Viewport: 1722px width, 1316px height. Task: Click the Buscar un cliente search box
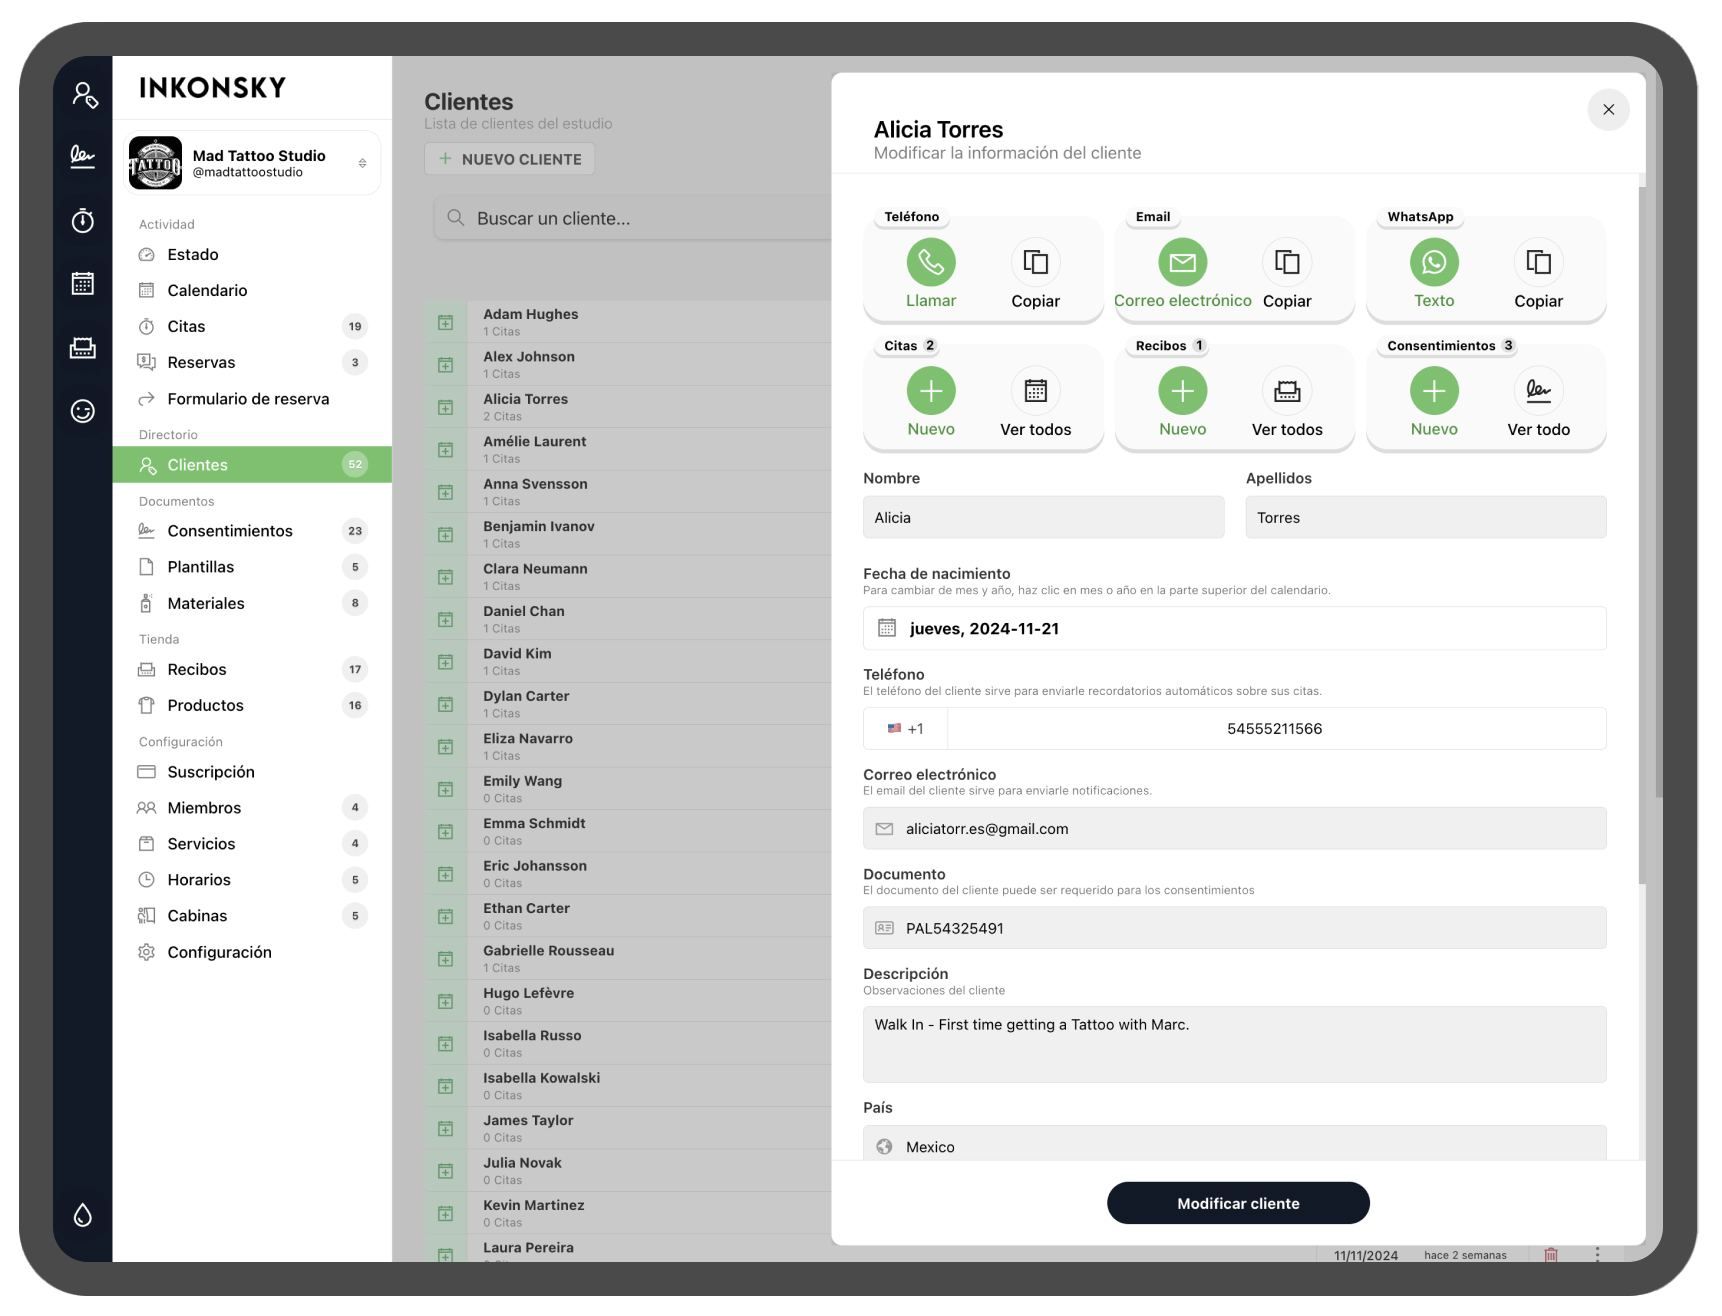[x=632, y=219]
